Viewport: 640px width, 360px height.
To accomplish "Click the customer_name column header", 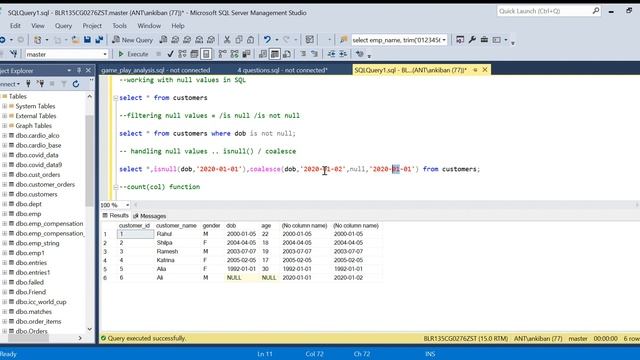I will click(176, 226).
